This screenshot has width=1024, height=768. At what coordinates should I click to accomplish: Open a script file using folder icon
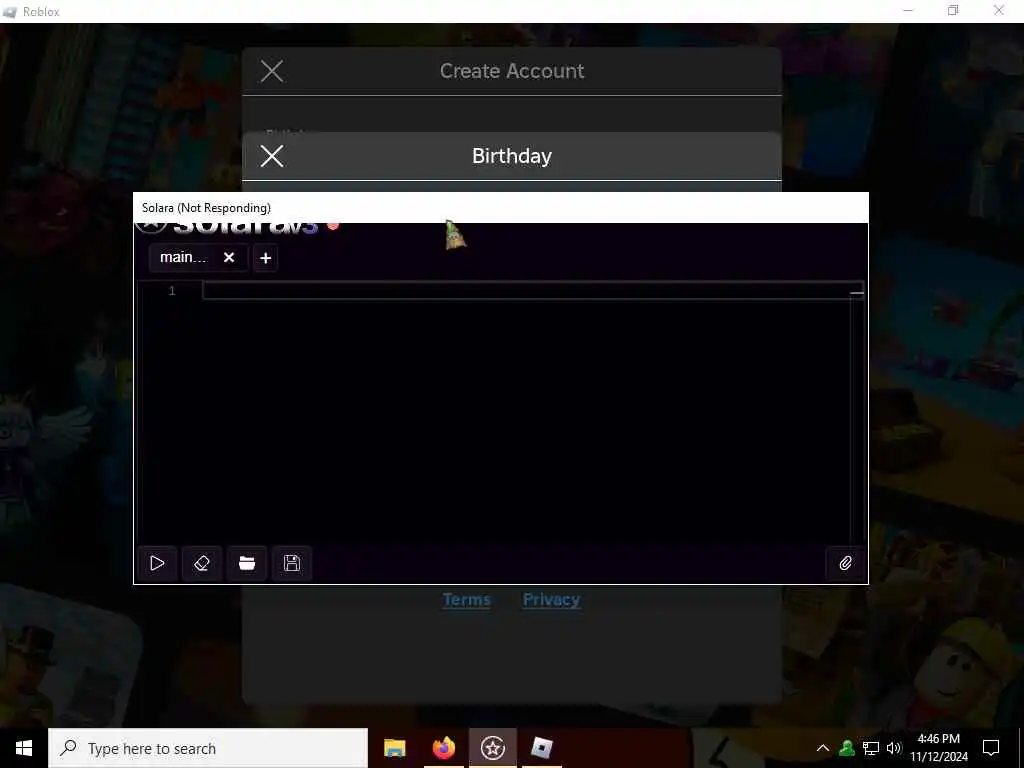(247, 563)
